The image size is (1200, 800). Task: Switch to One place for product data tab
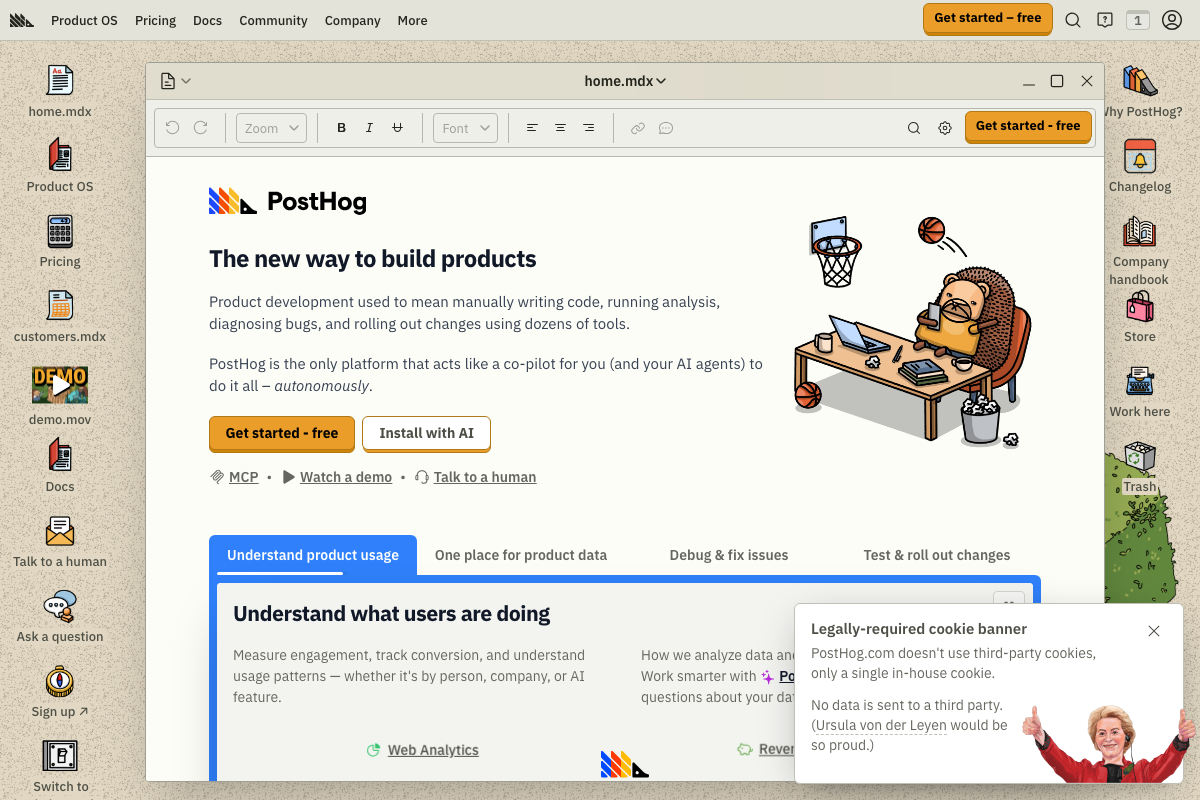tap(521, 555)
